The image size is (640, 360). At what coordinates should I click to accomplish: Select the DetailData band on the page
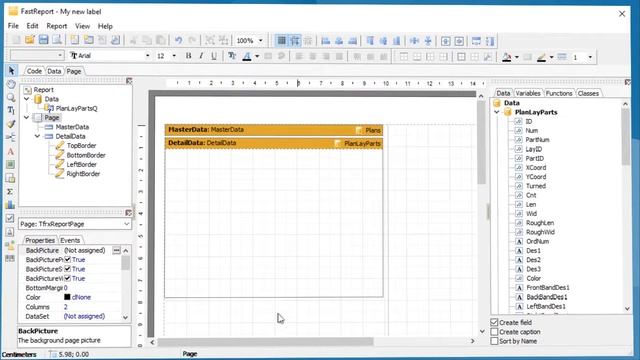(x=274, y=143)
